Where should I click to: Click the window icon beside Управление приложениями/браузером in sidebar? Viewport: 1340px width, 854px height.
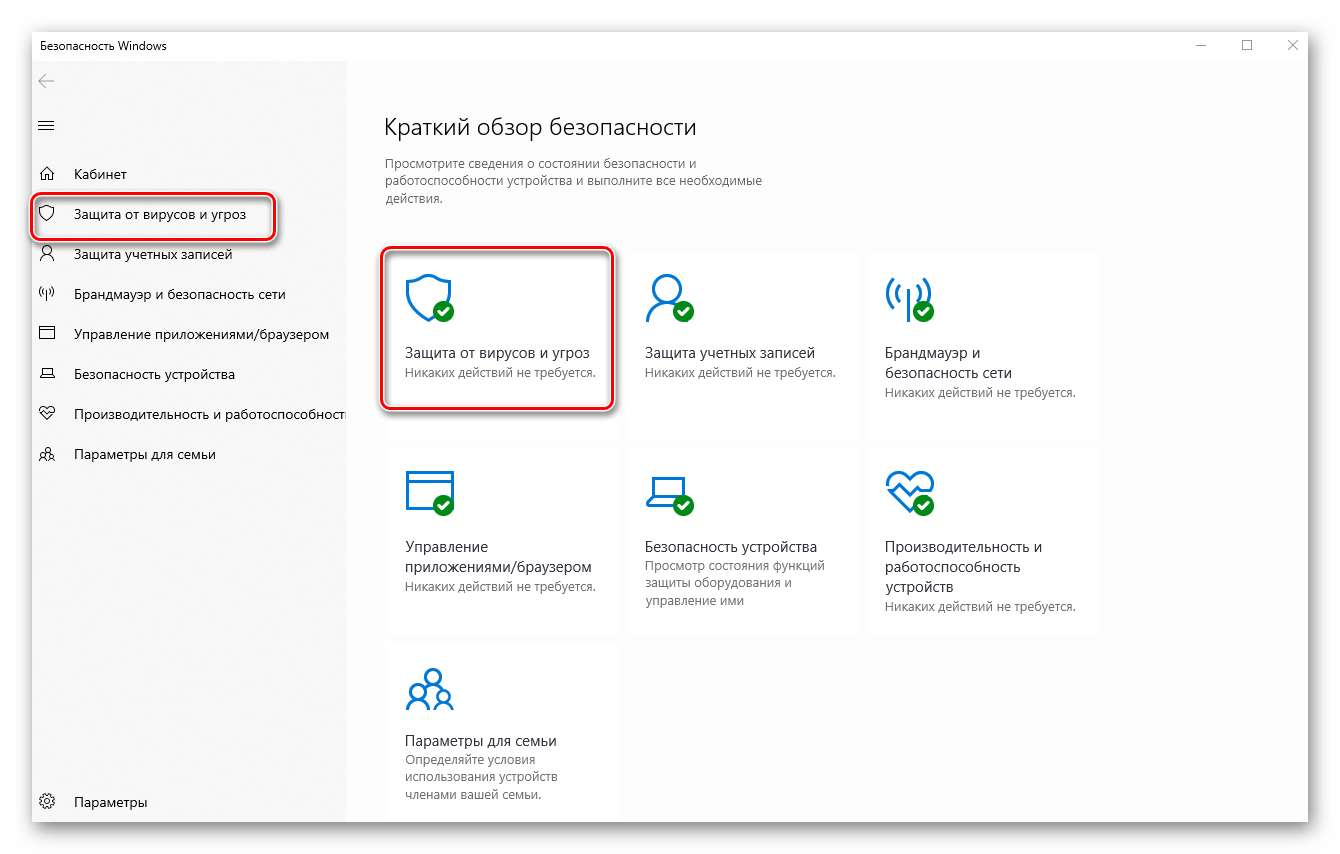tap(46, 334)
